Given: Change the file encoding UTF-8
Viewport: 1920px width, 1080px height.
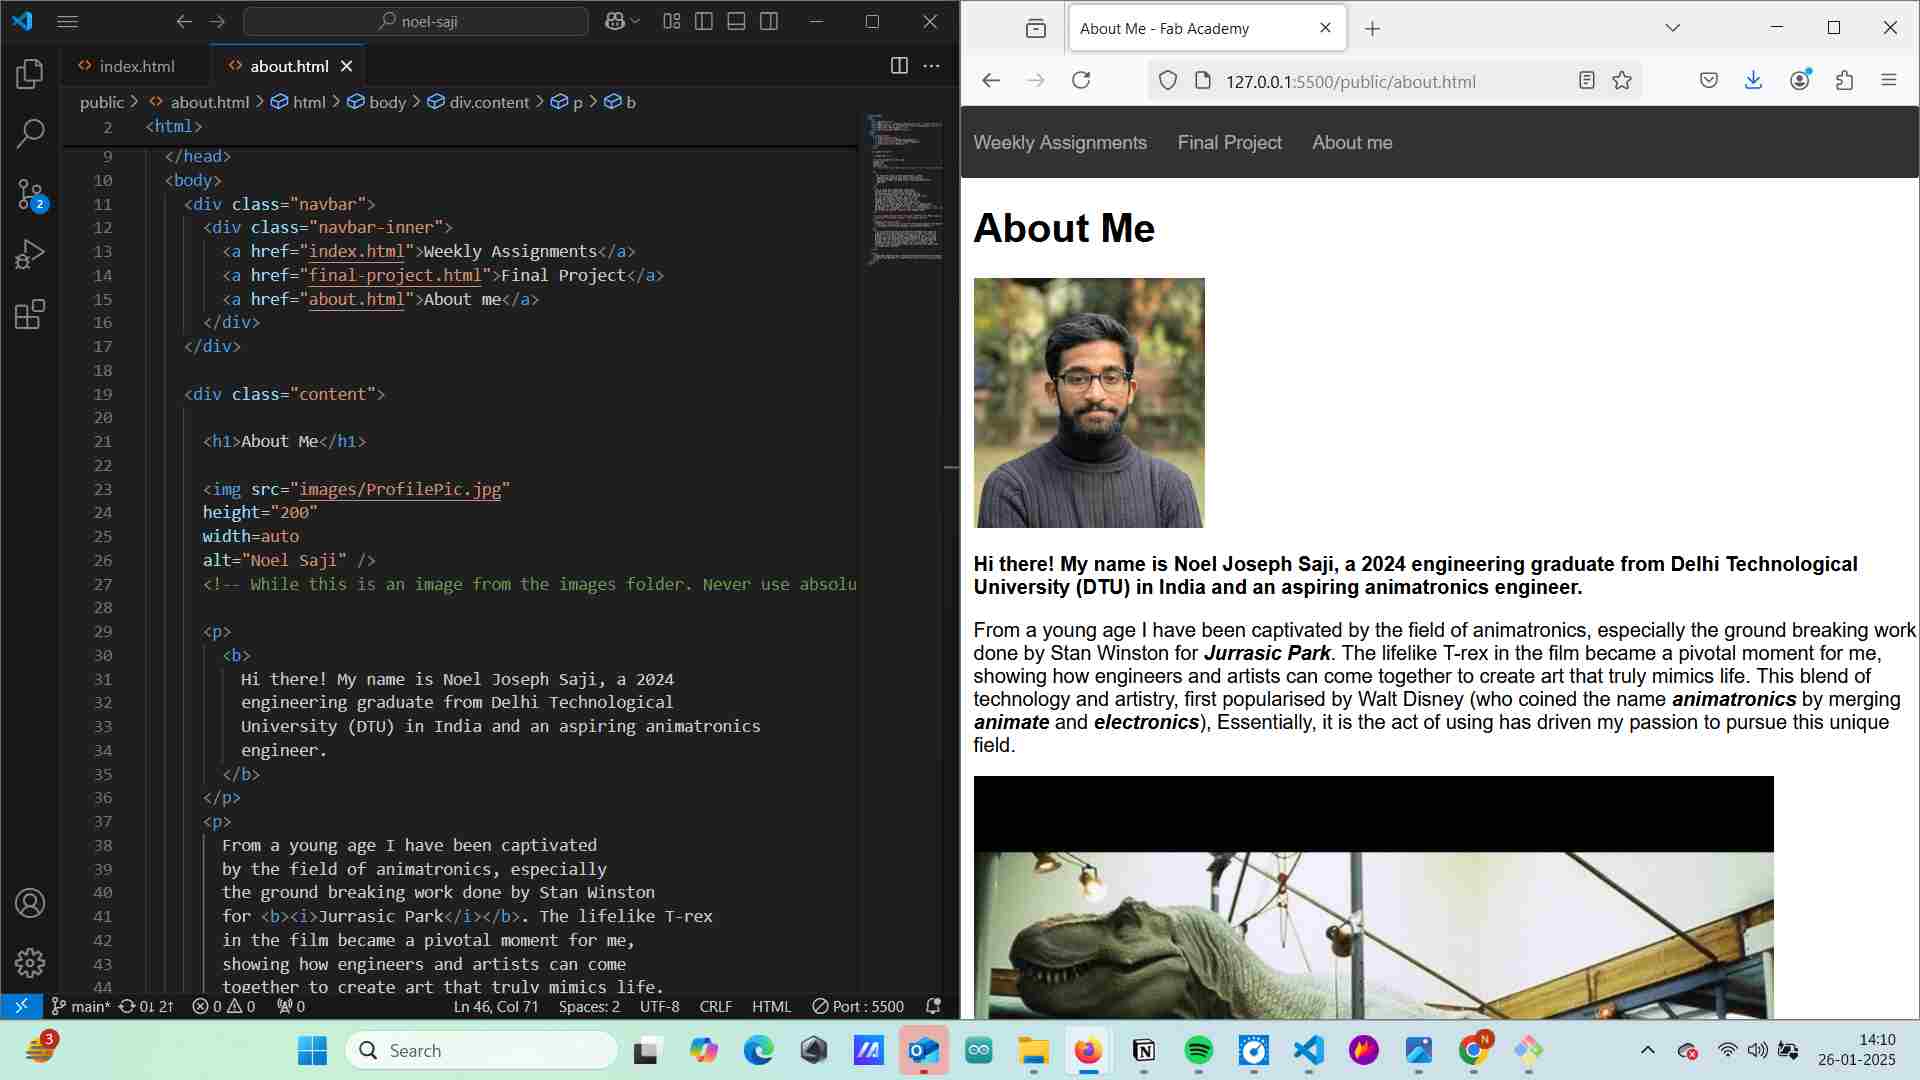Looking at the screenshot, I should pyautogui.click(x=659, y=1007).
